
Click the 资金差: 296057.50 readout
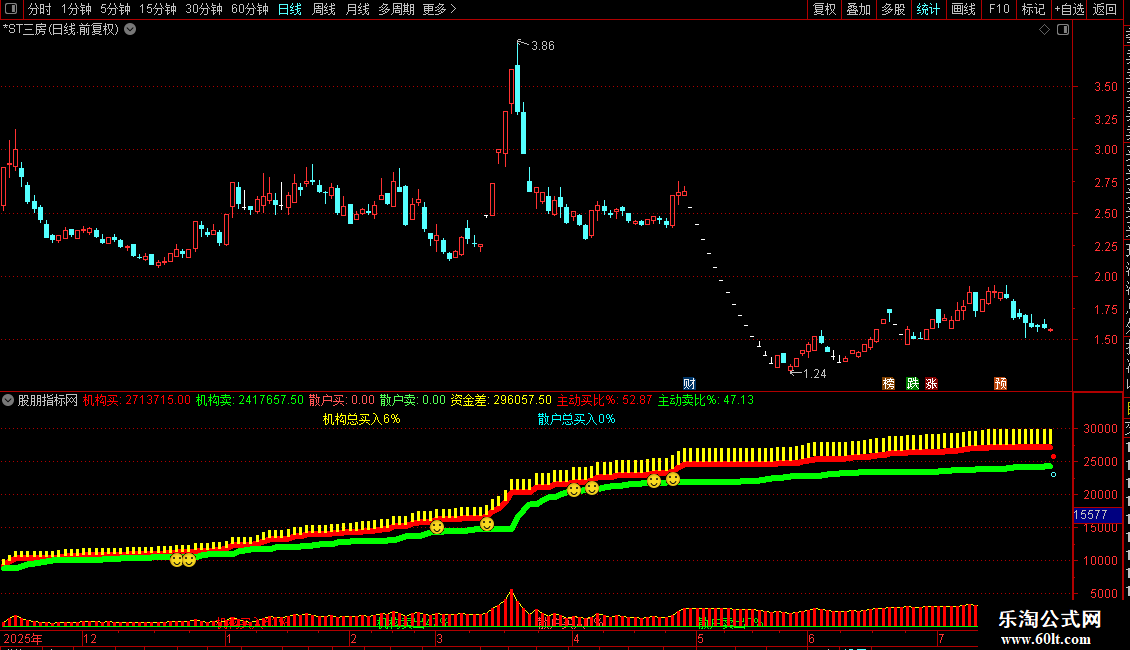click(501, 400)
